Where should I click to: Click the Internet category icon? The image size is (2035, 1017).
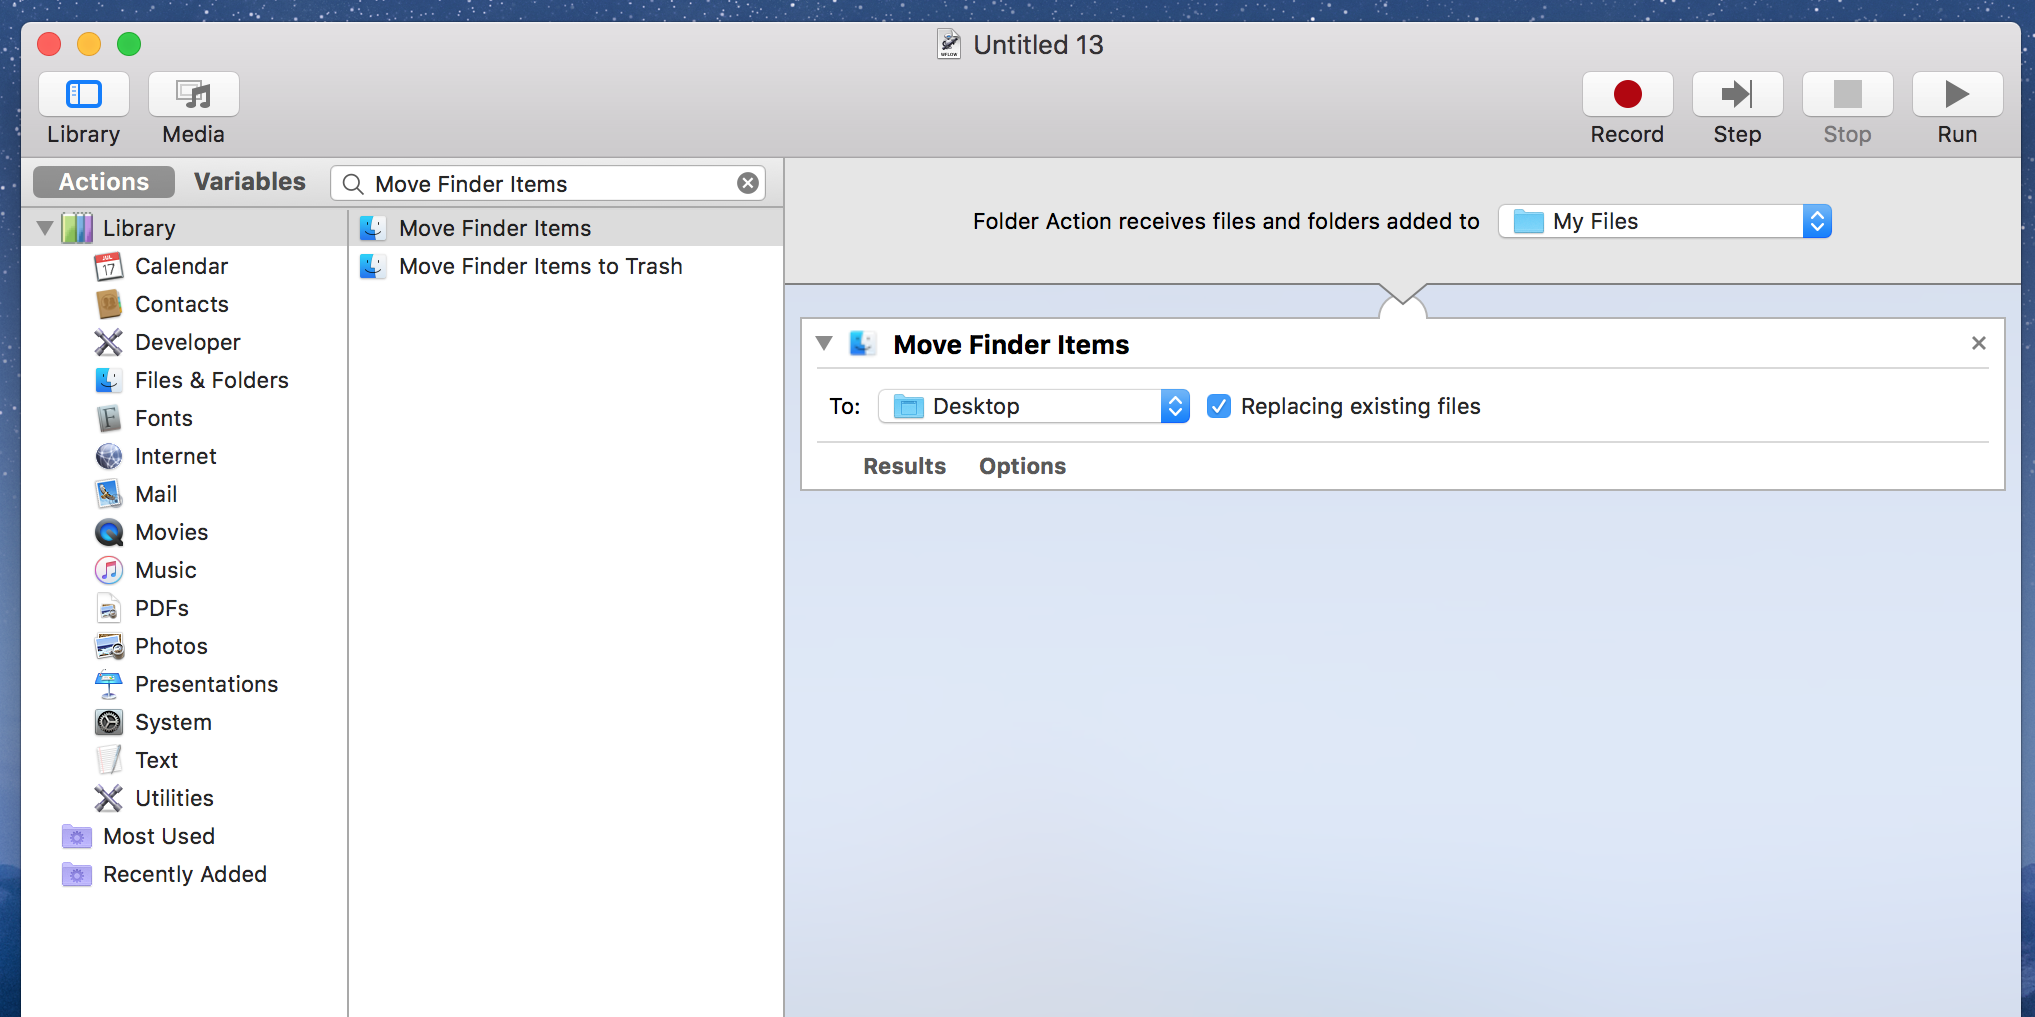(x=109, y=456)
